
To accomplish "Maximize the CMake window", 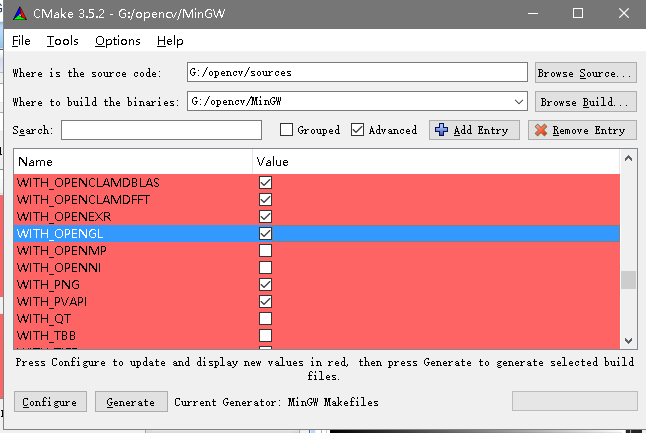I will (x=578, y=14).
